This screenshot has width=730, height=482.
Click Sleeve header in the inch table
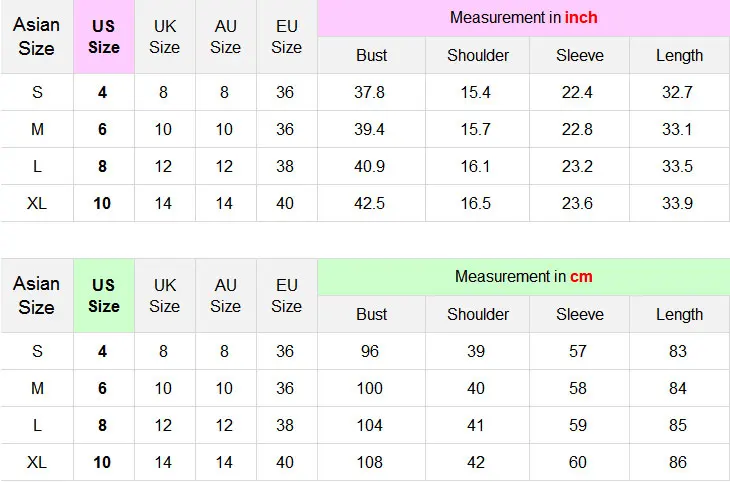[580, 55]
